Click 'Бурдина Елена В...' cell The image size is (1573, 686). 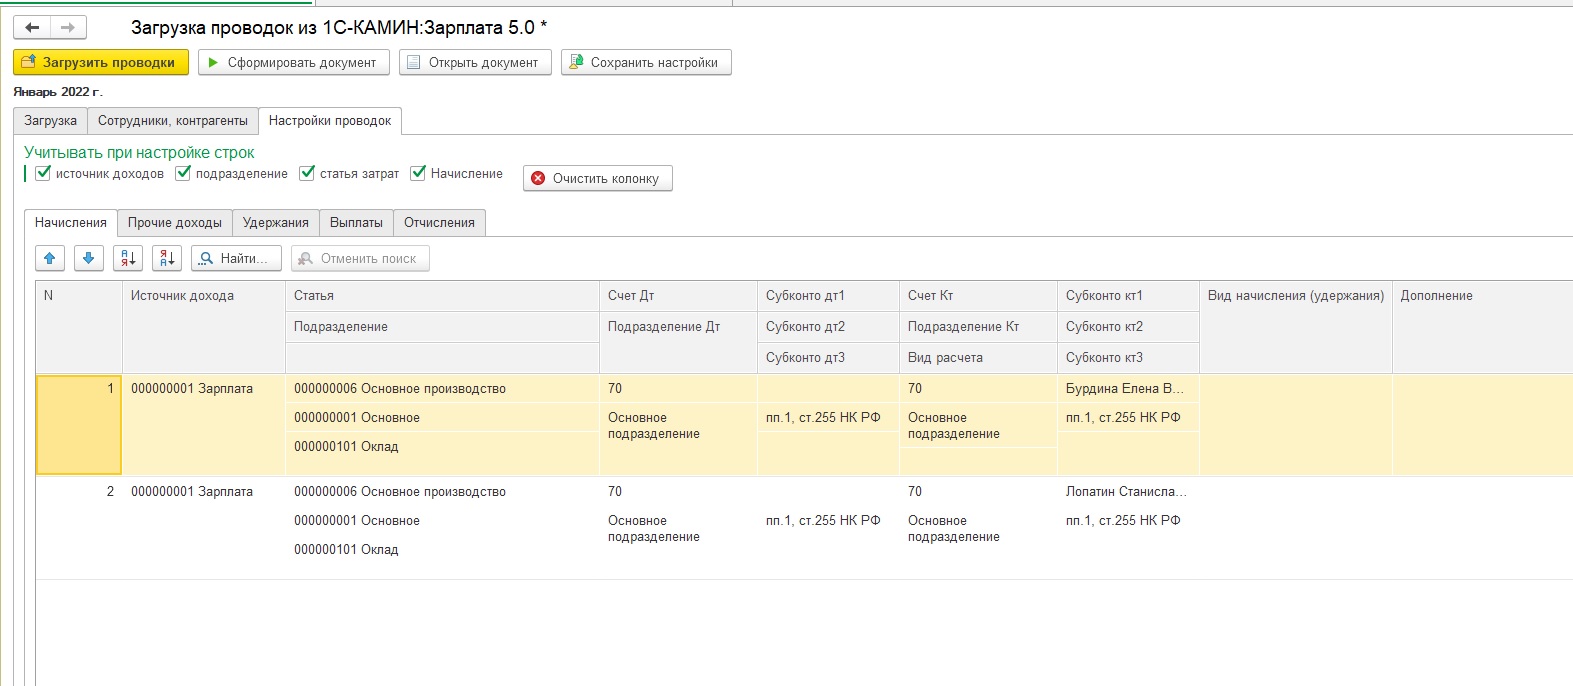(1128, 389)
